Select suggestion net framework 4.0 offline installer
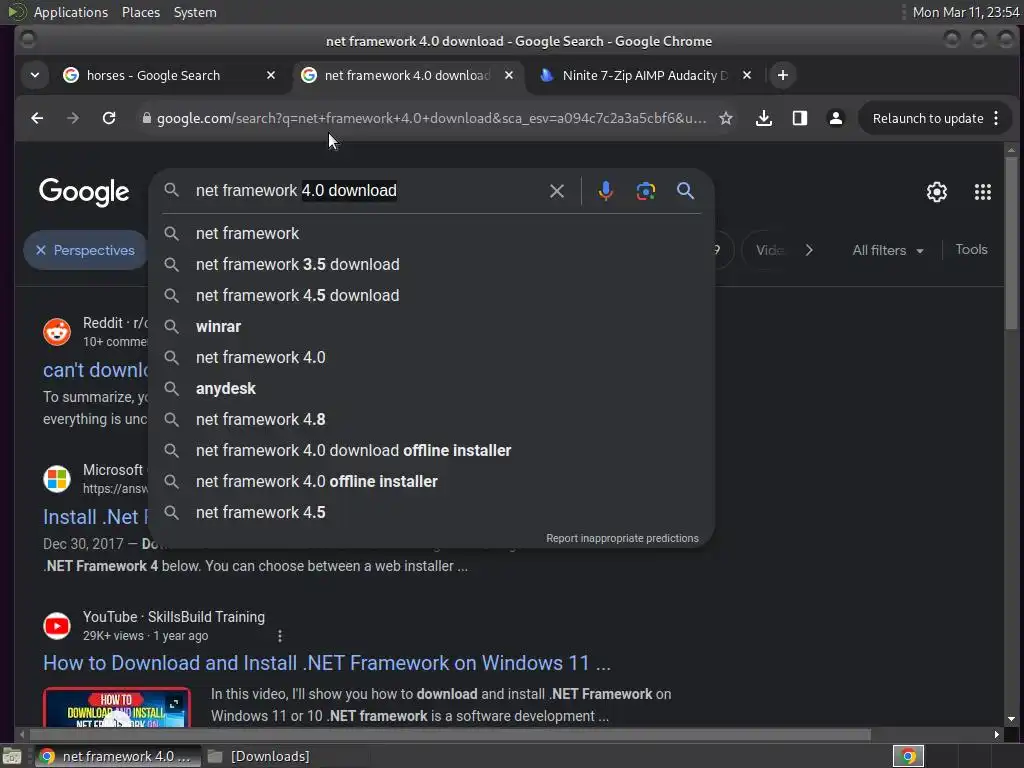 click(431, 481)
